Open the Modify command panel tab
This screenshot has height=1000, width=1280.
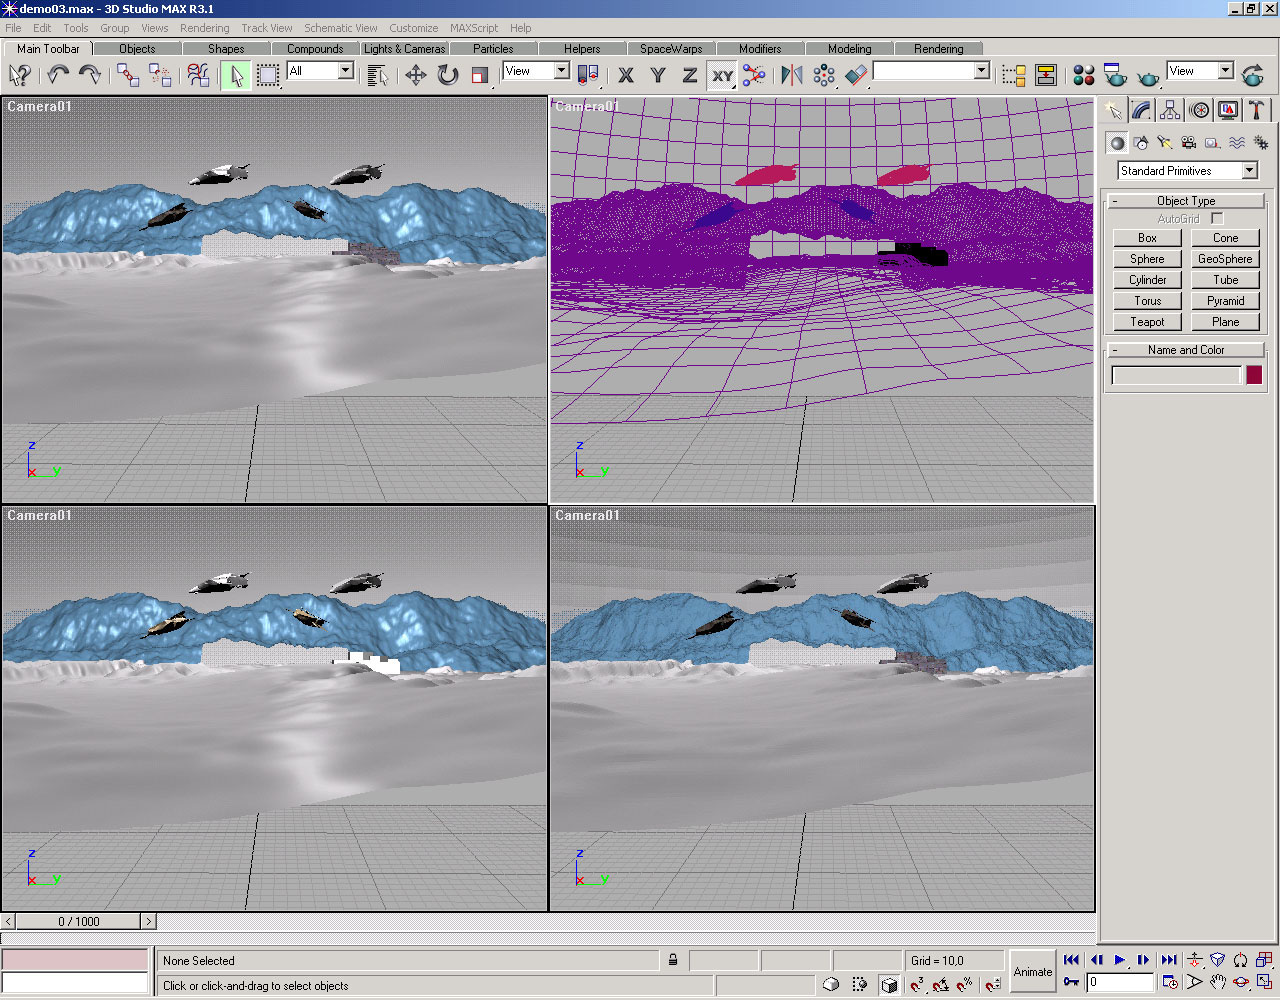[x=1141, y=110]
